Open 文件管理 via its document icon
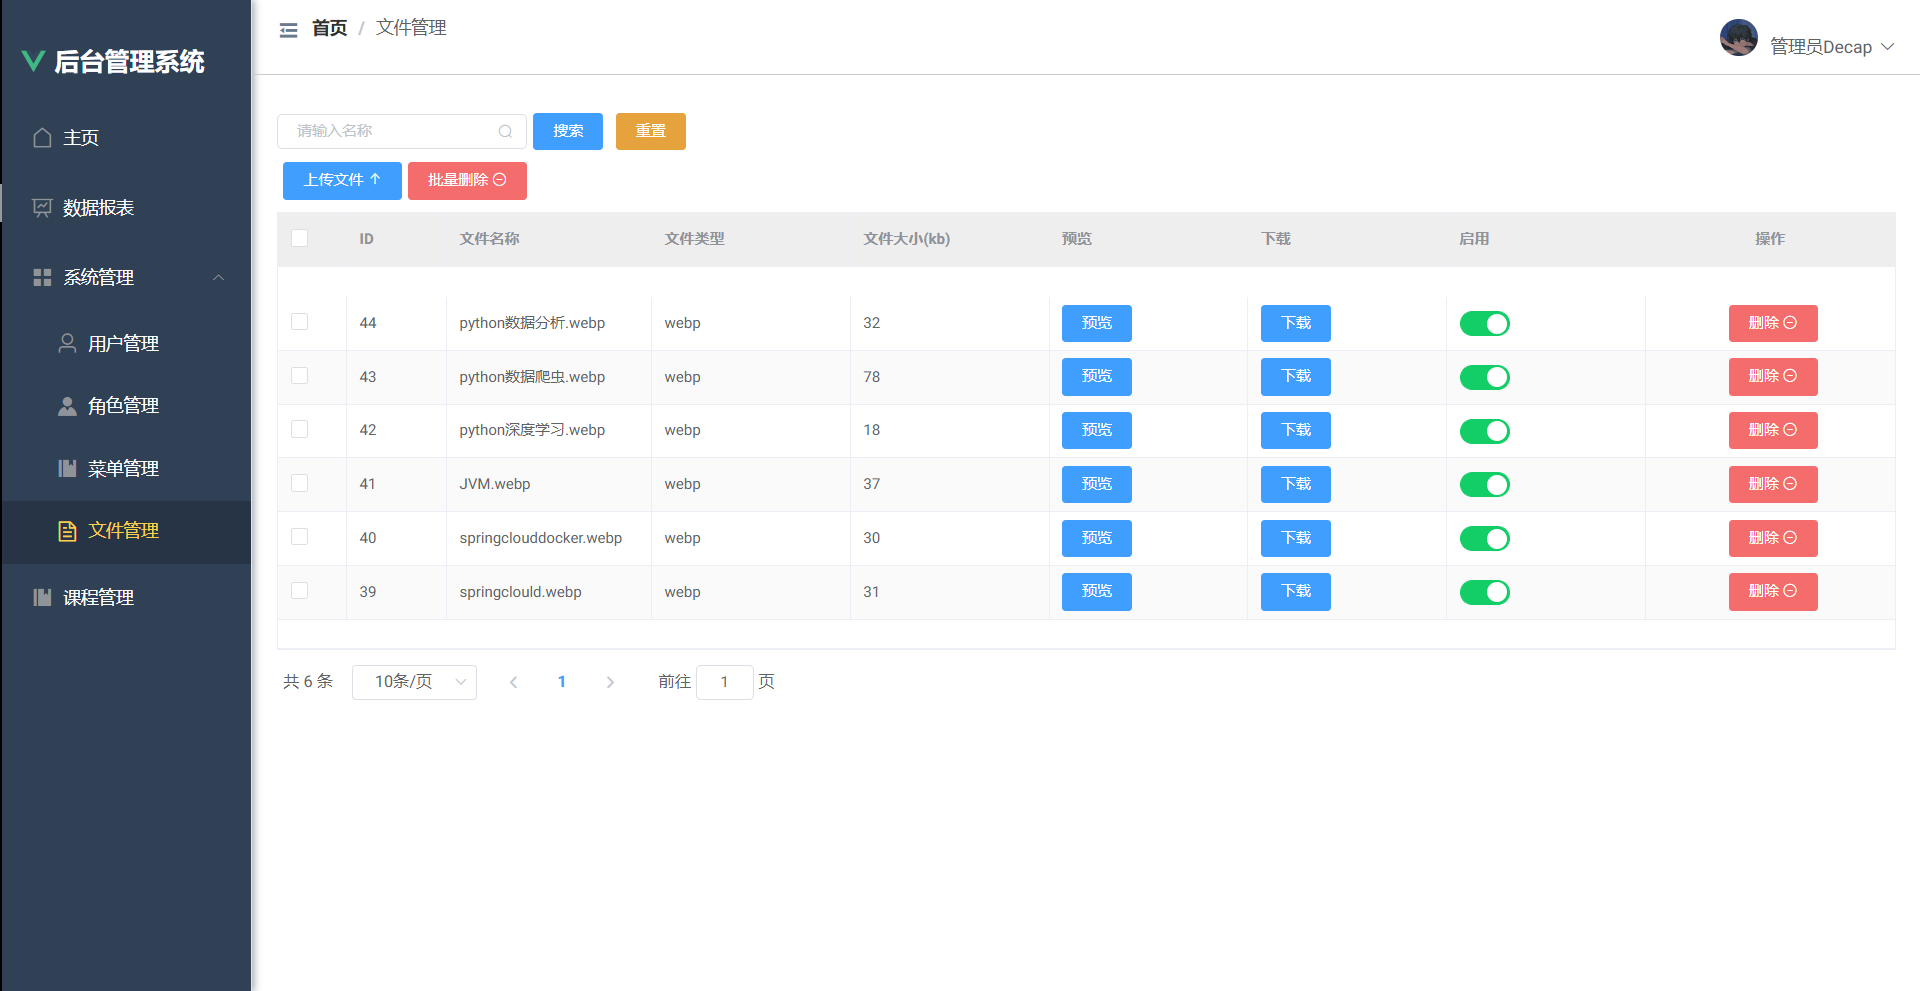The image size is (1920, 991). [67, 531]
